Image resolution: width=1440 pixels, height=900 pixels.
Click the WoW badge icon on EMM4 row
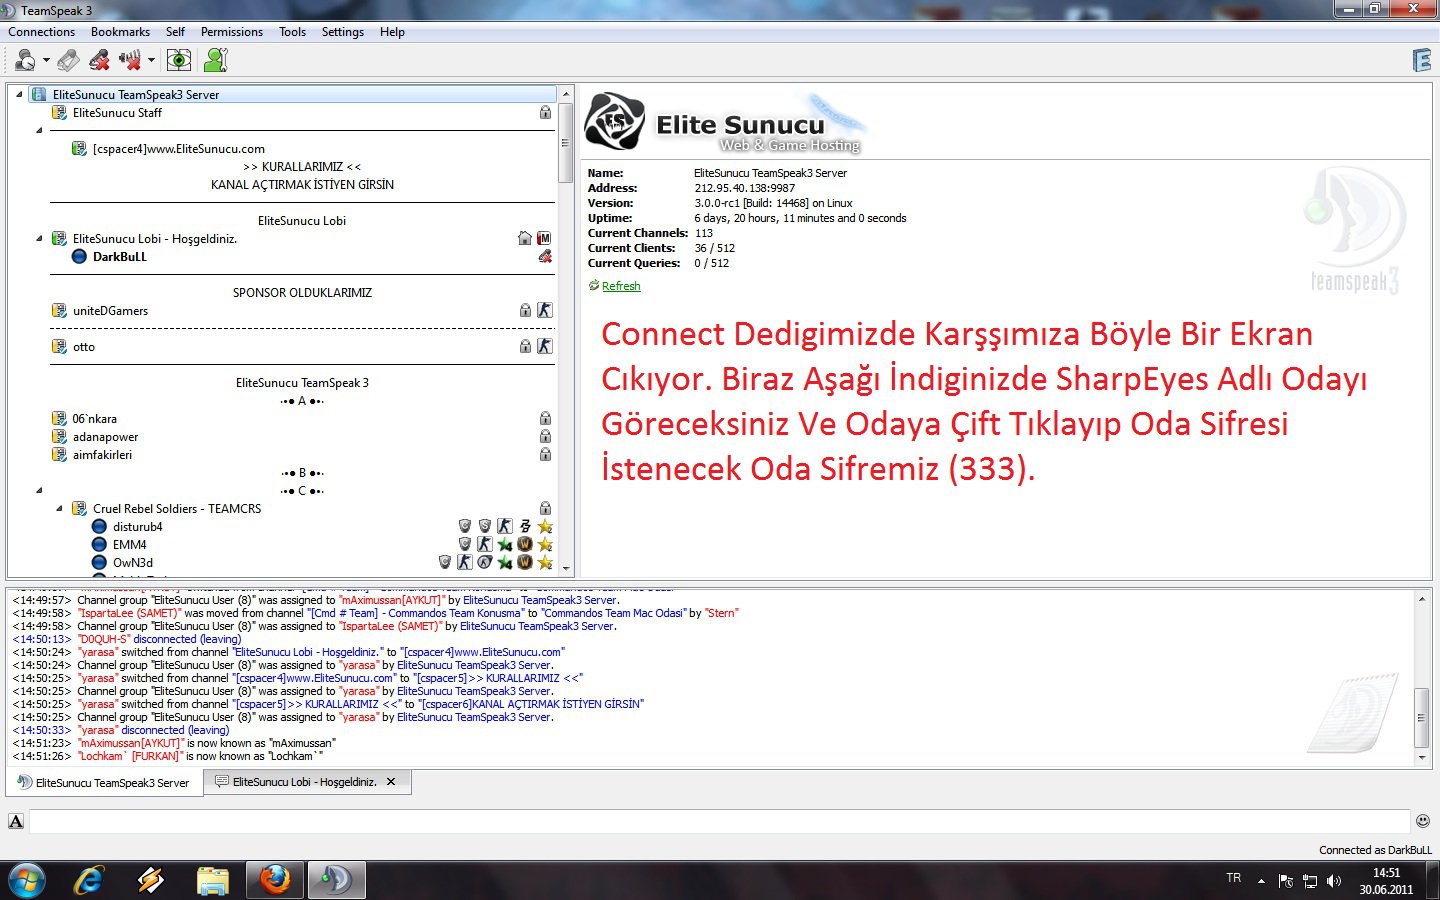(525, 544)
